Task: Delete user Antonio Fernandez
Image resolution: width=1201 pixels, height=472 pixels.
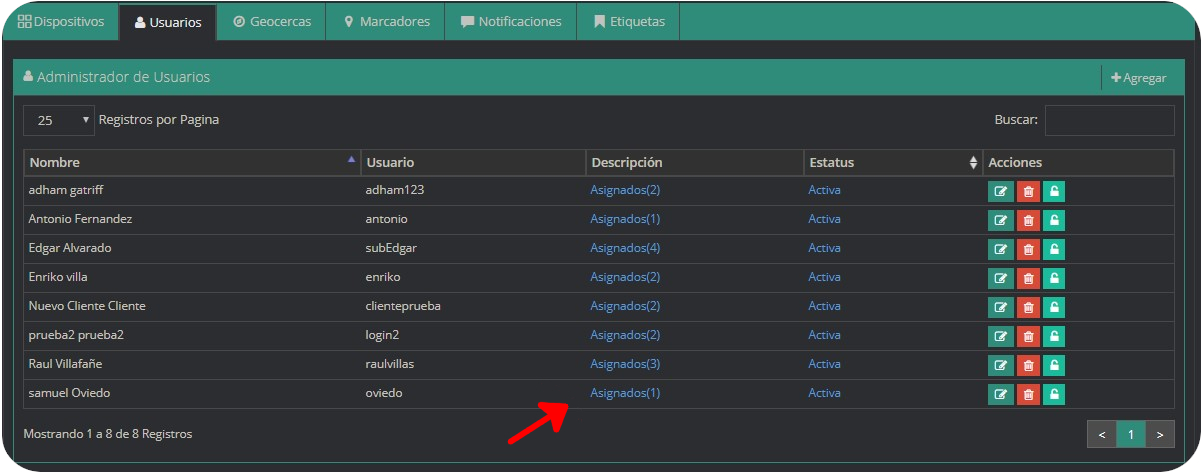Action: (x=1028, y=220)
